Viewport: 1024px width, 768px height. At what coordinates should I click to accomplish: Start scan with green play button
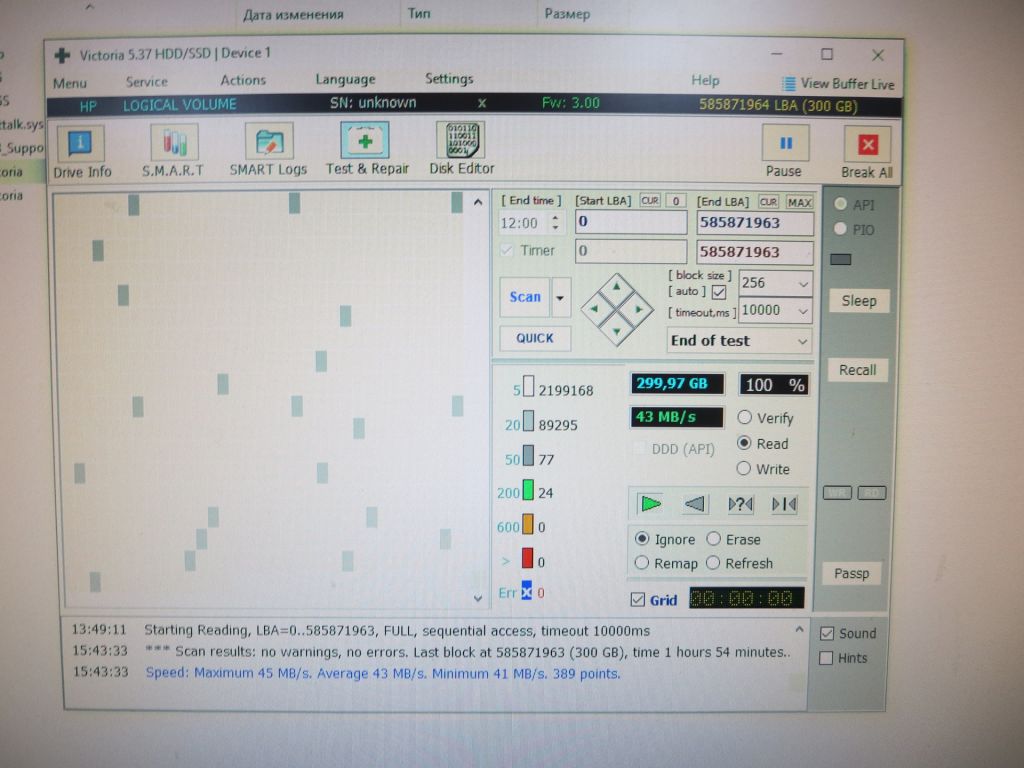pos(651,504)
